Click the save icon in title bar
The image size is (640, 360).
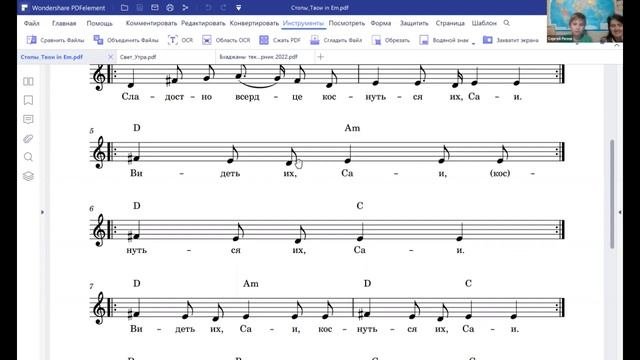pyautogui.click(x=140, y=8)
